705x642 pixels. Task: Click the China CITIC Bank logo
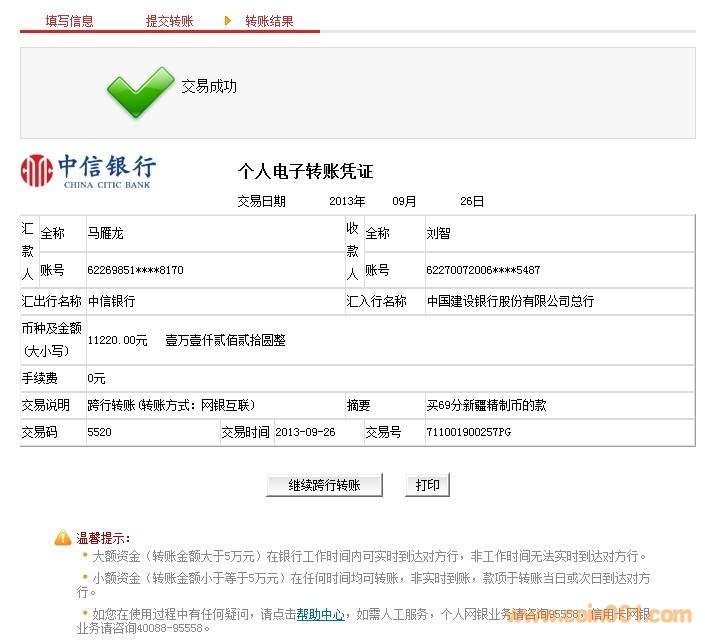pyautogui.click(x=88, y=171)
